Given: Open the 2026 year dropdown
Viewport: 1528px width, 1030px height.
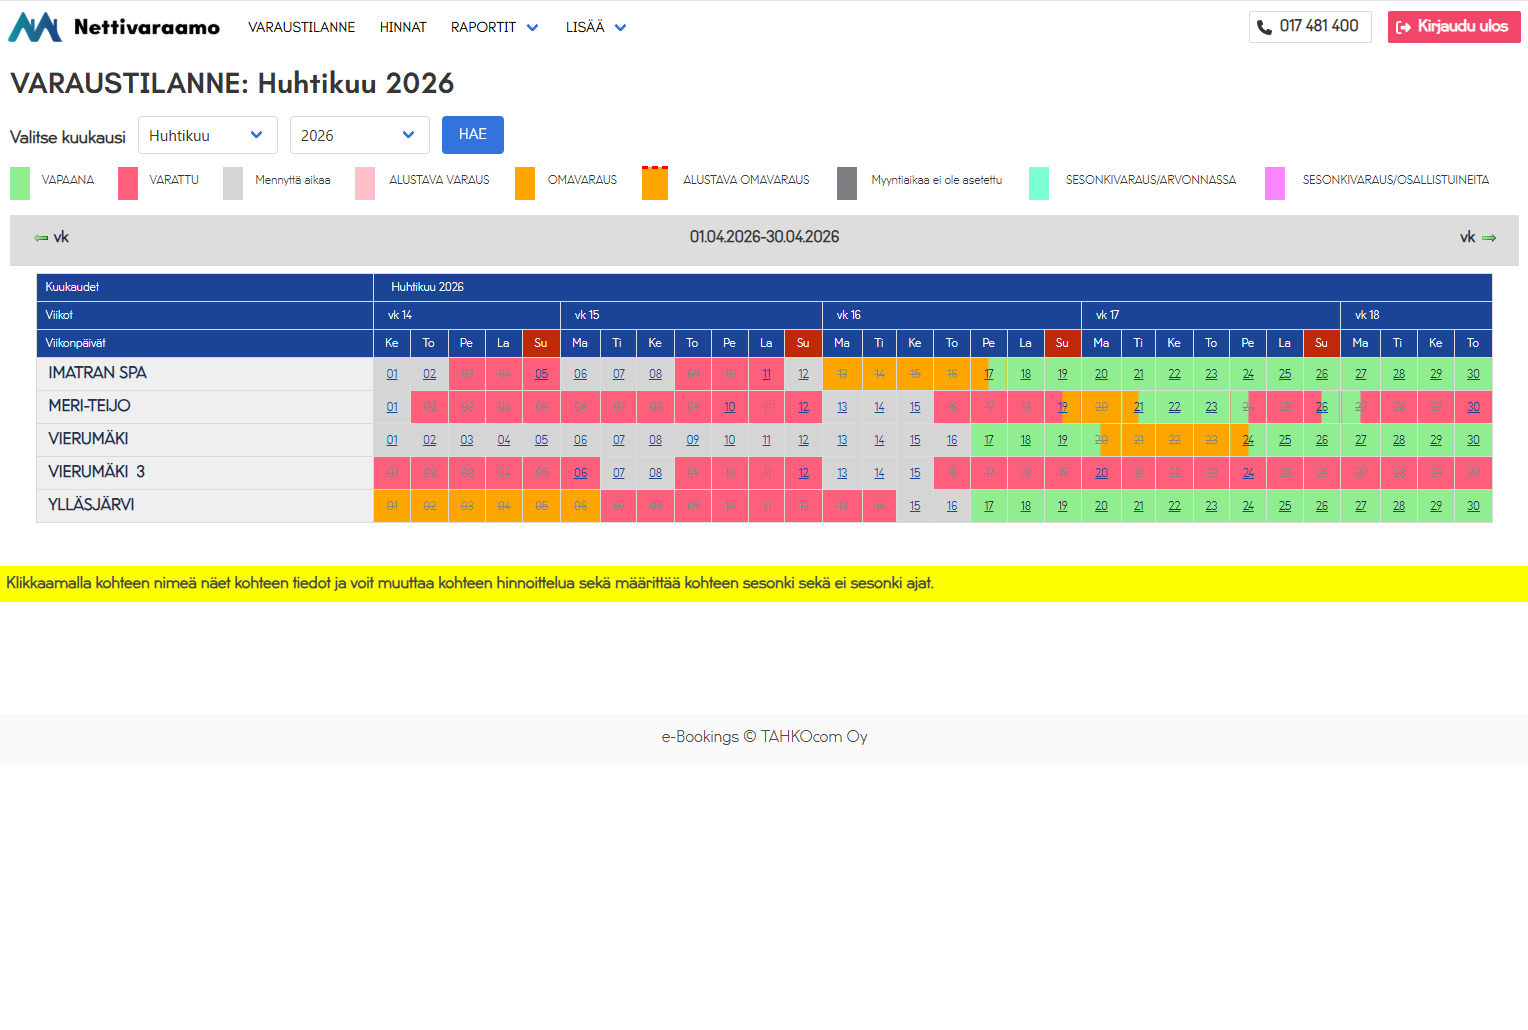Looking at the screenshot, I should point(359,134).
